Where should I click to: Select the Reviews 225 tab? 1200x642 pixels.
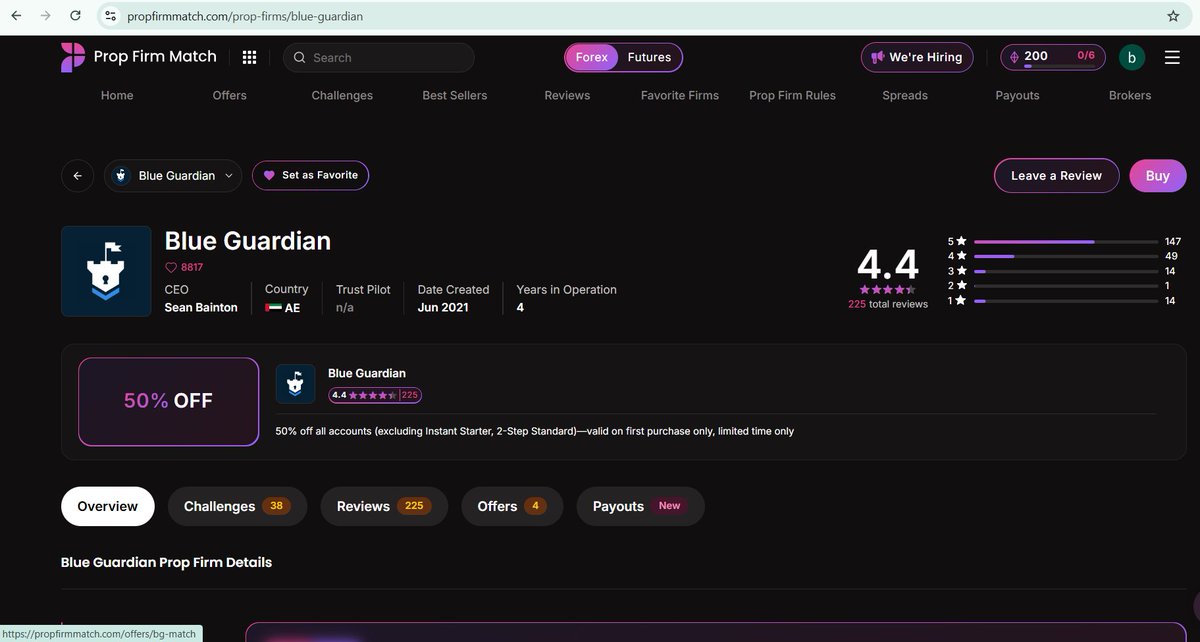384,506
